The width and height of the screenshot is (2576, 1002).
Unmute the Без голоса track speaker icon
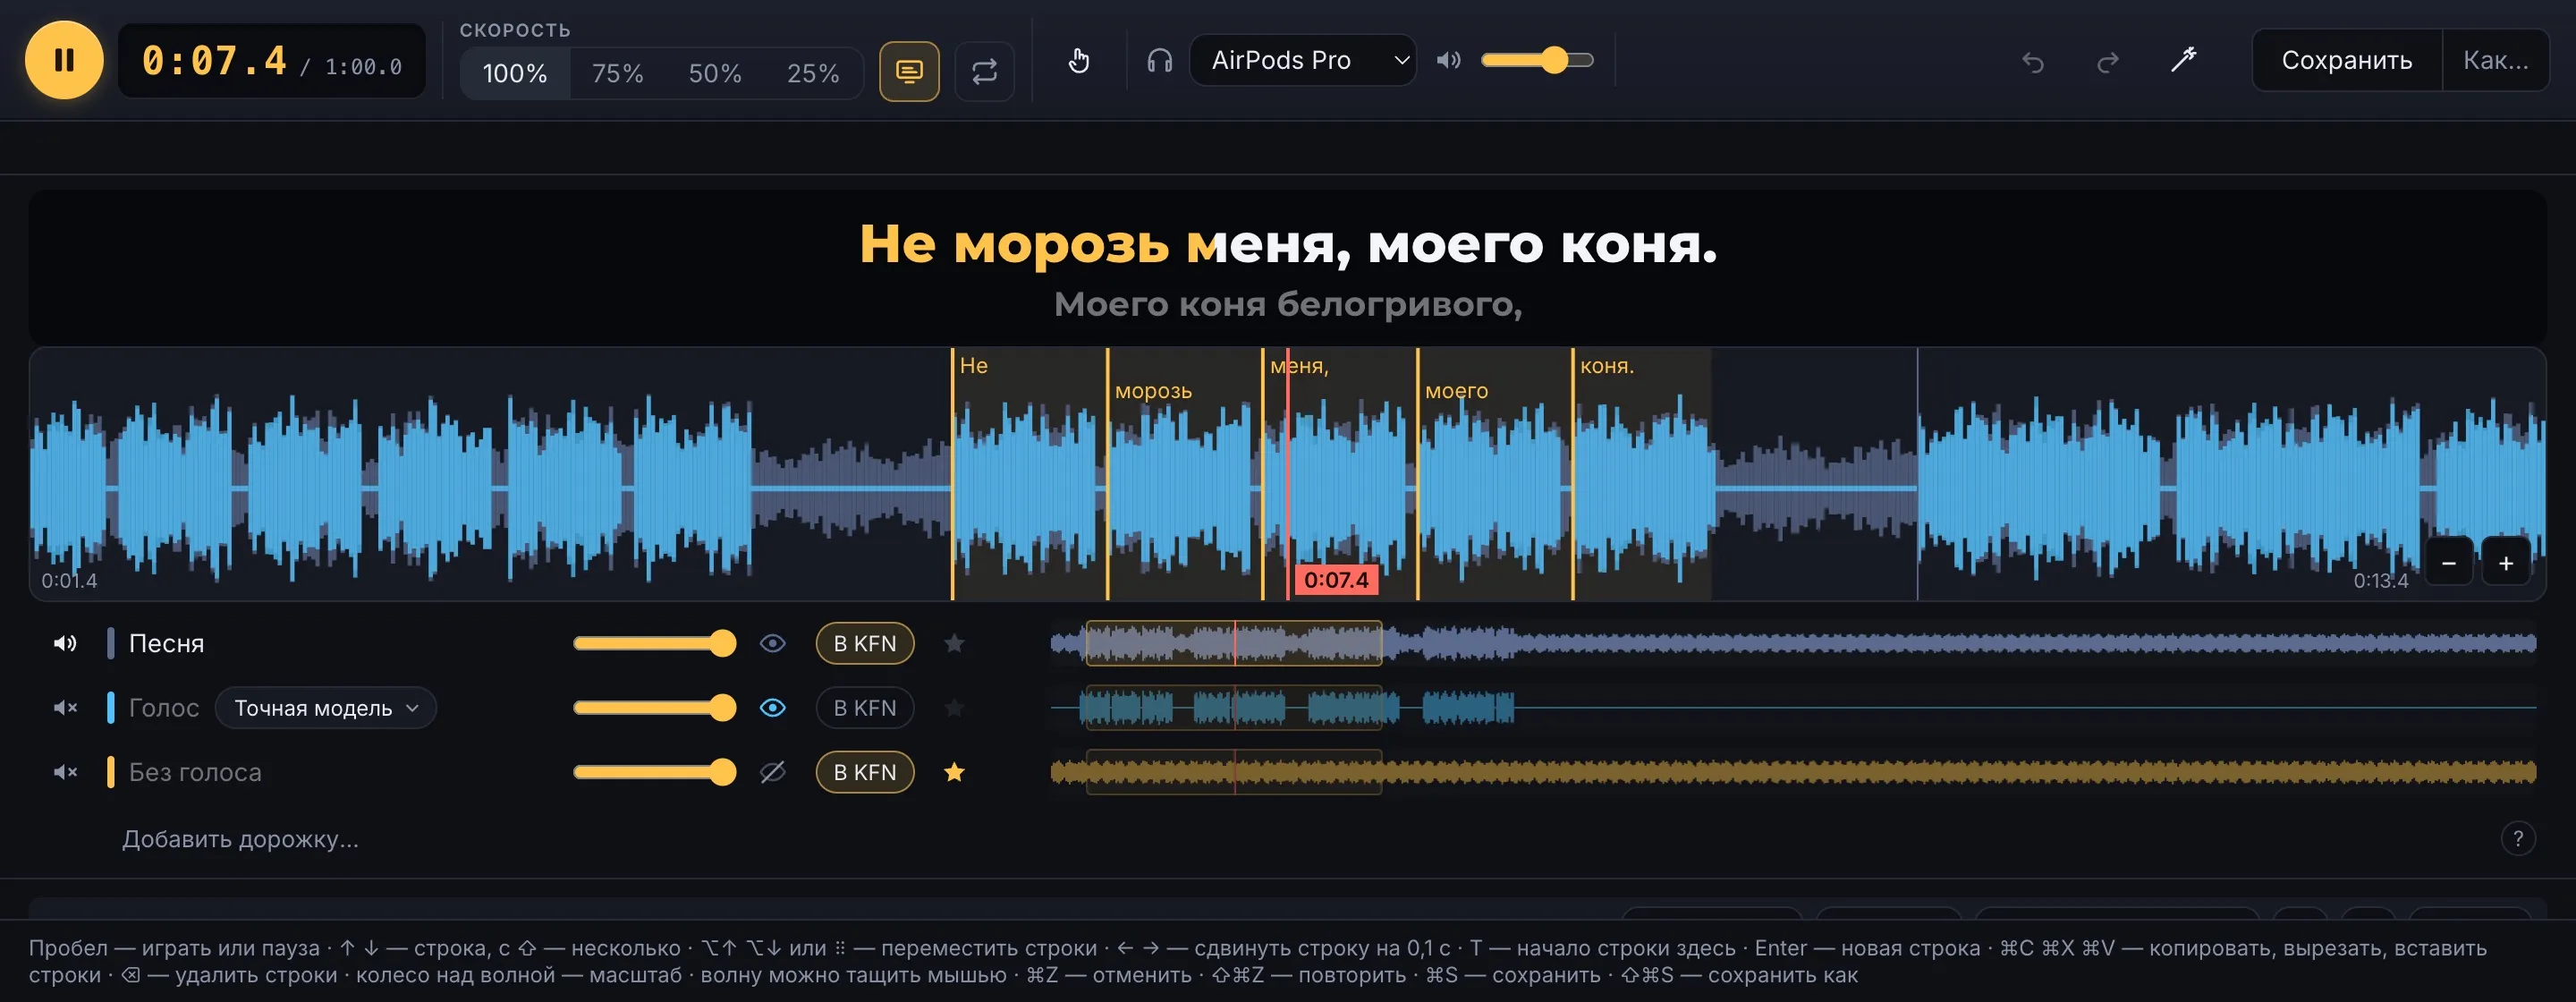tap(65, 772)
